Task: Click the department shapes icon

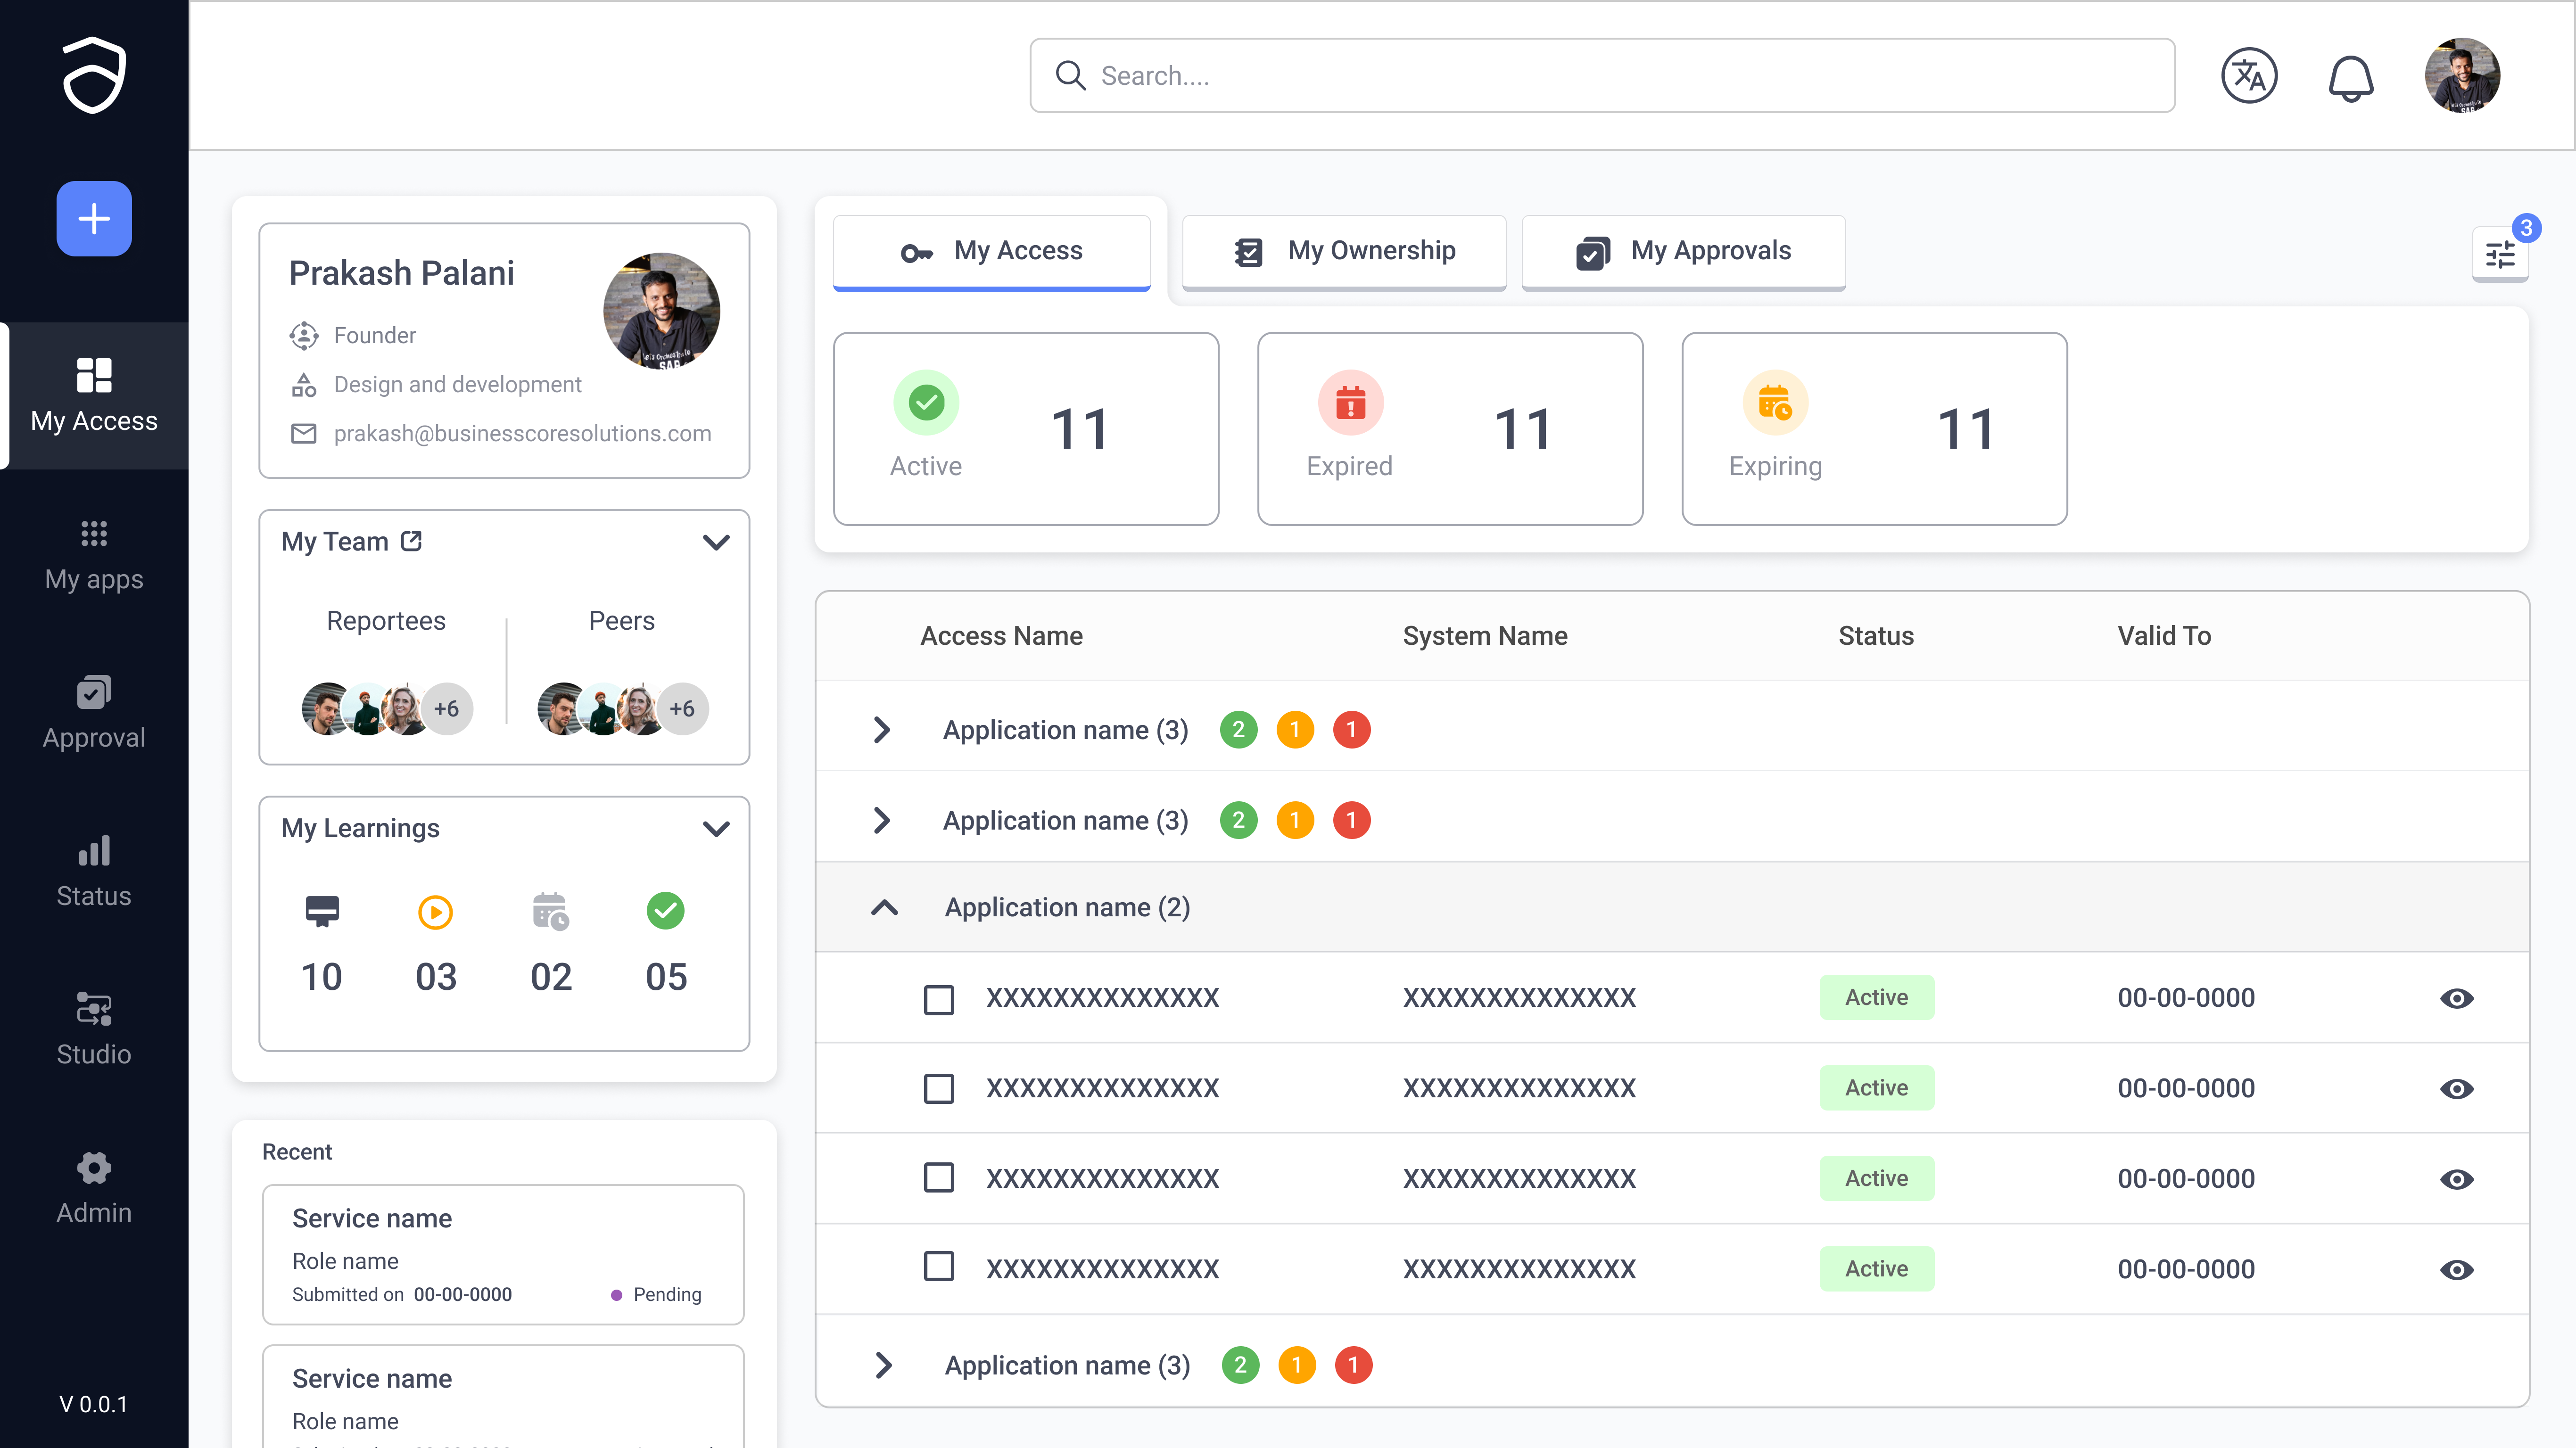Action: coord(303,384)
